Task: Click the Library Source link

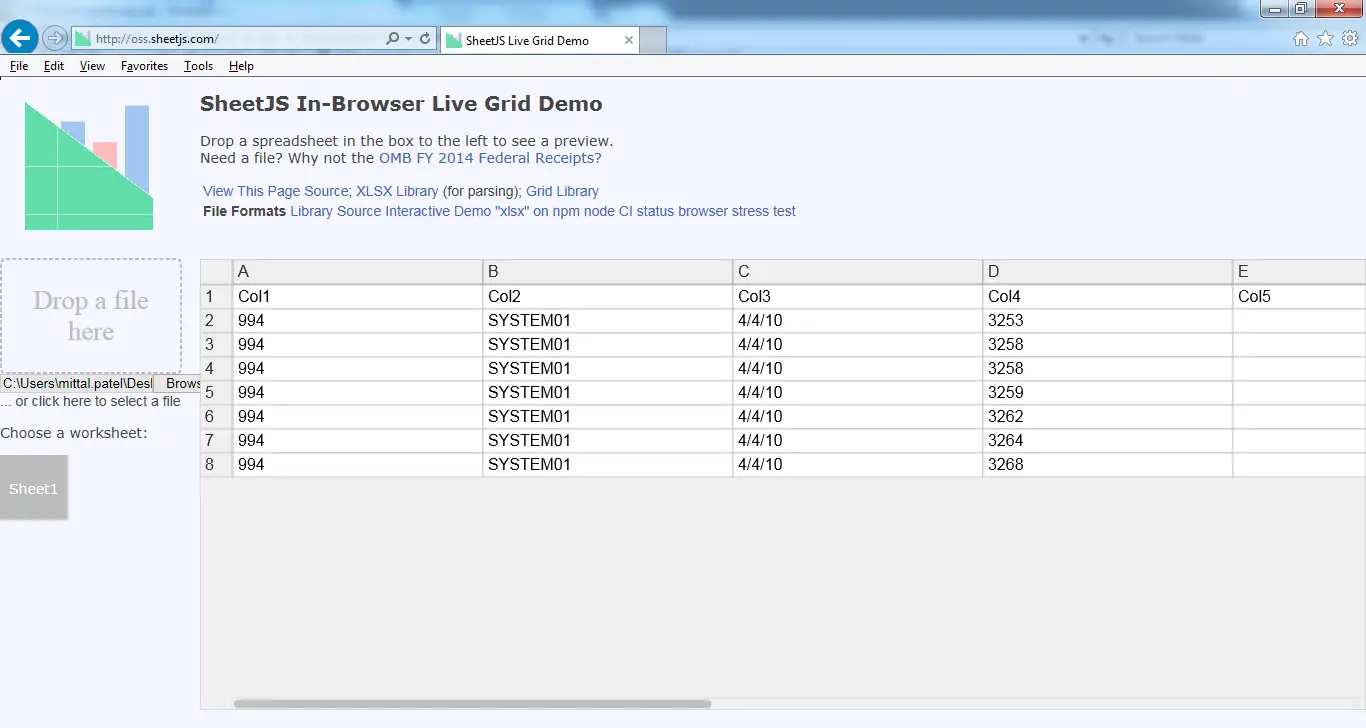Action: point(336,211)
